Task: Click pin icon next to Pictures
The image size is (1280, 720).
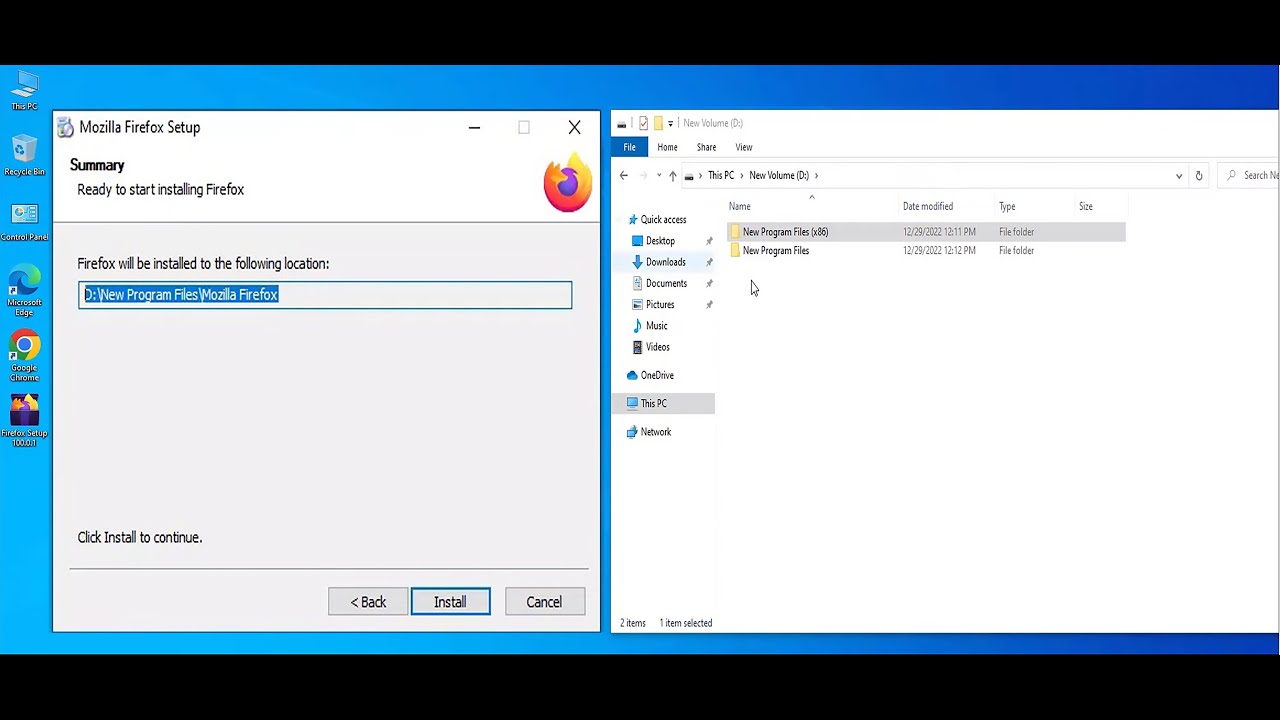Action: tap(709, 304)
